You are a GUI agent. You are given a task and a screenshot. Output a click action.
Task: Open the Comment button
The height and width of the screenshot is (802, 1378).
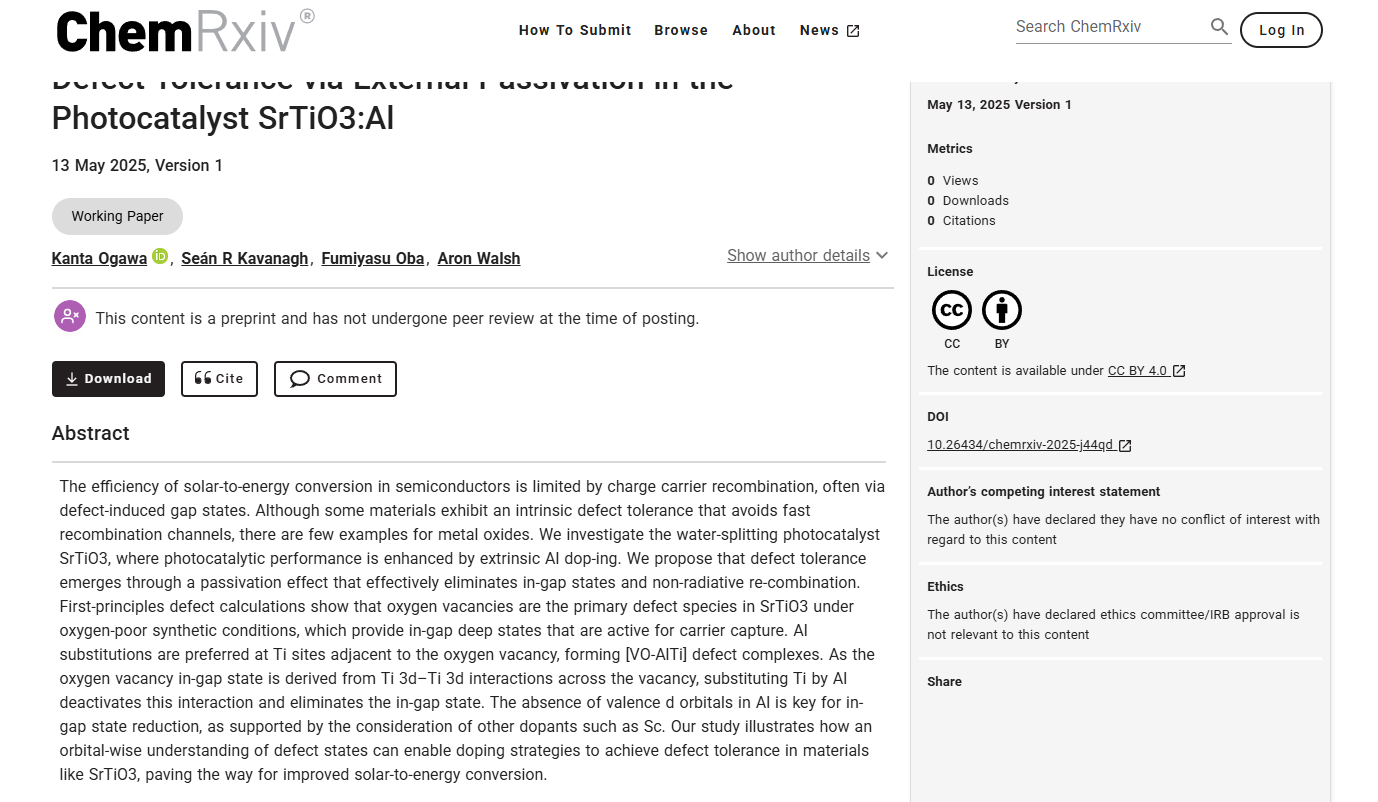coord(335,379)
